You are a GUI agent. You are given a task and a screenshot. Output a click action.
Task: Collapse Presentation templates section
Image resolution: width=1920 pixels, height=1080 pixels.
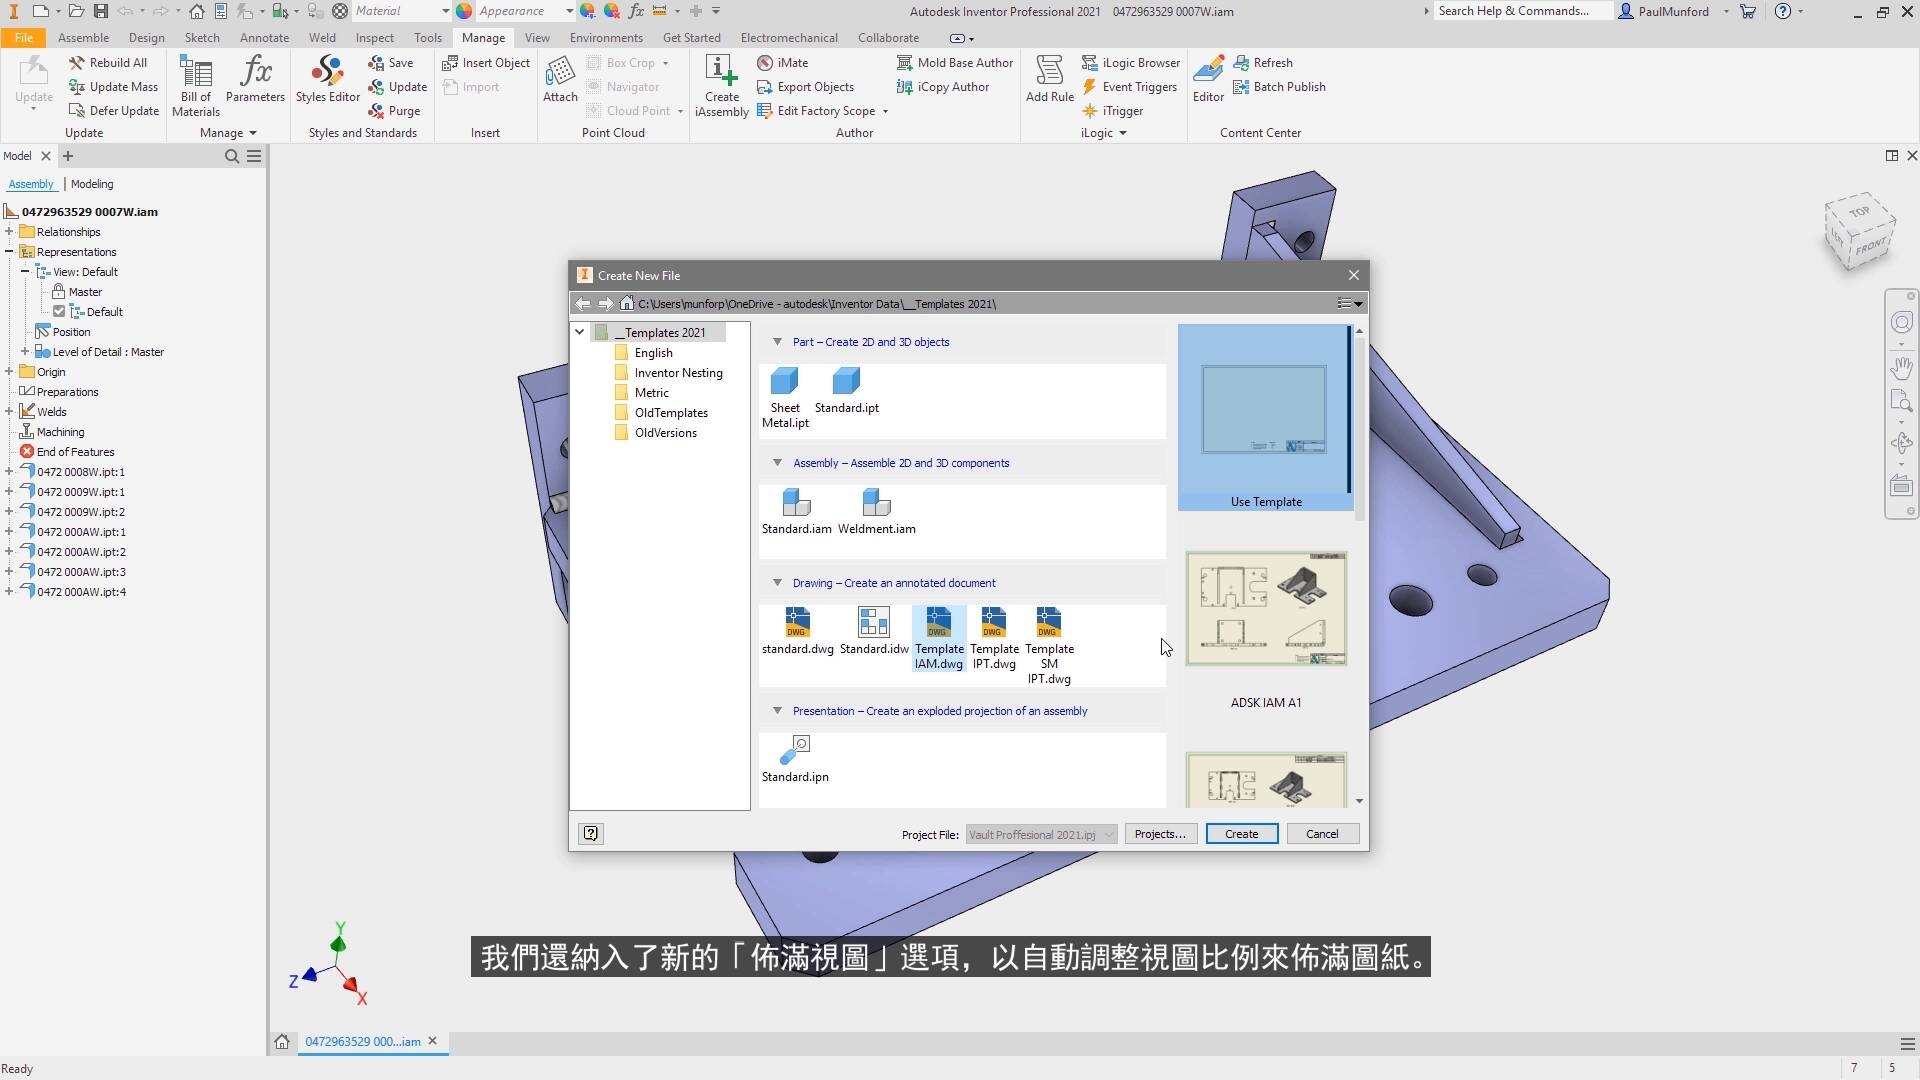coord(777,711)
